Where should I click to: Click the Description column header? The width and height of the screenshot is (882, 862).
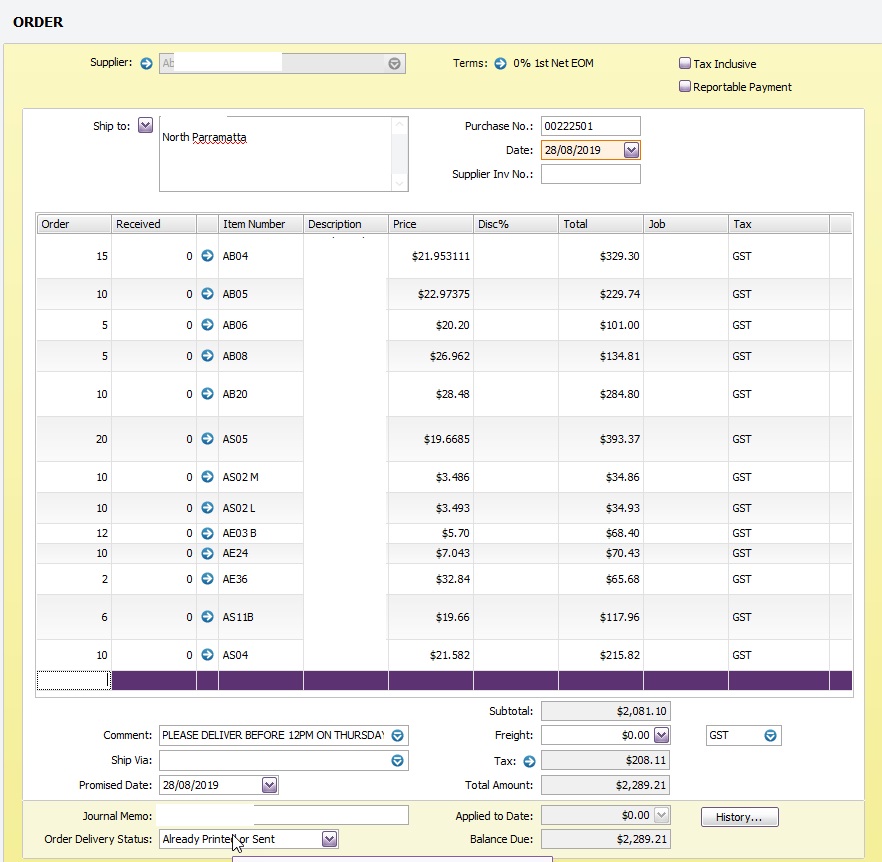point(345,224)
